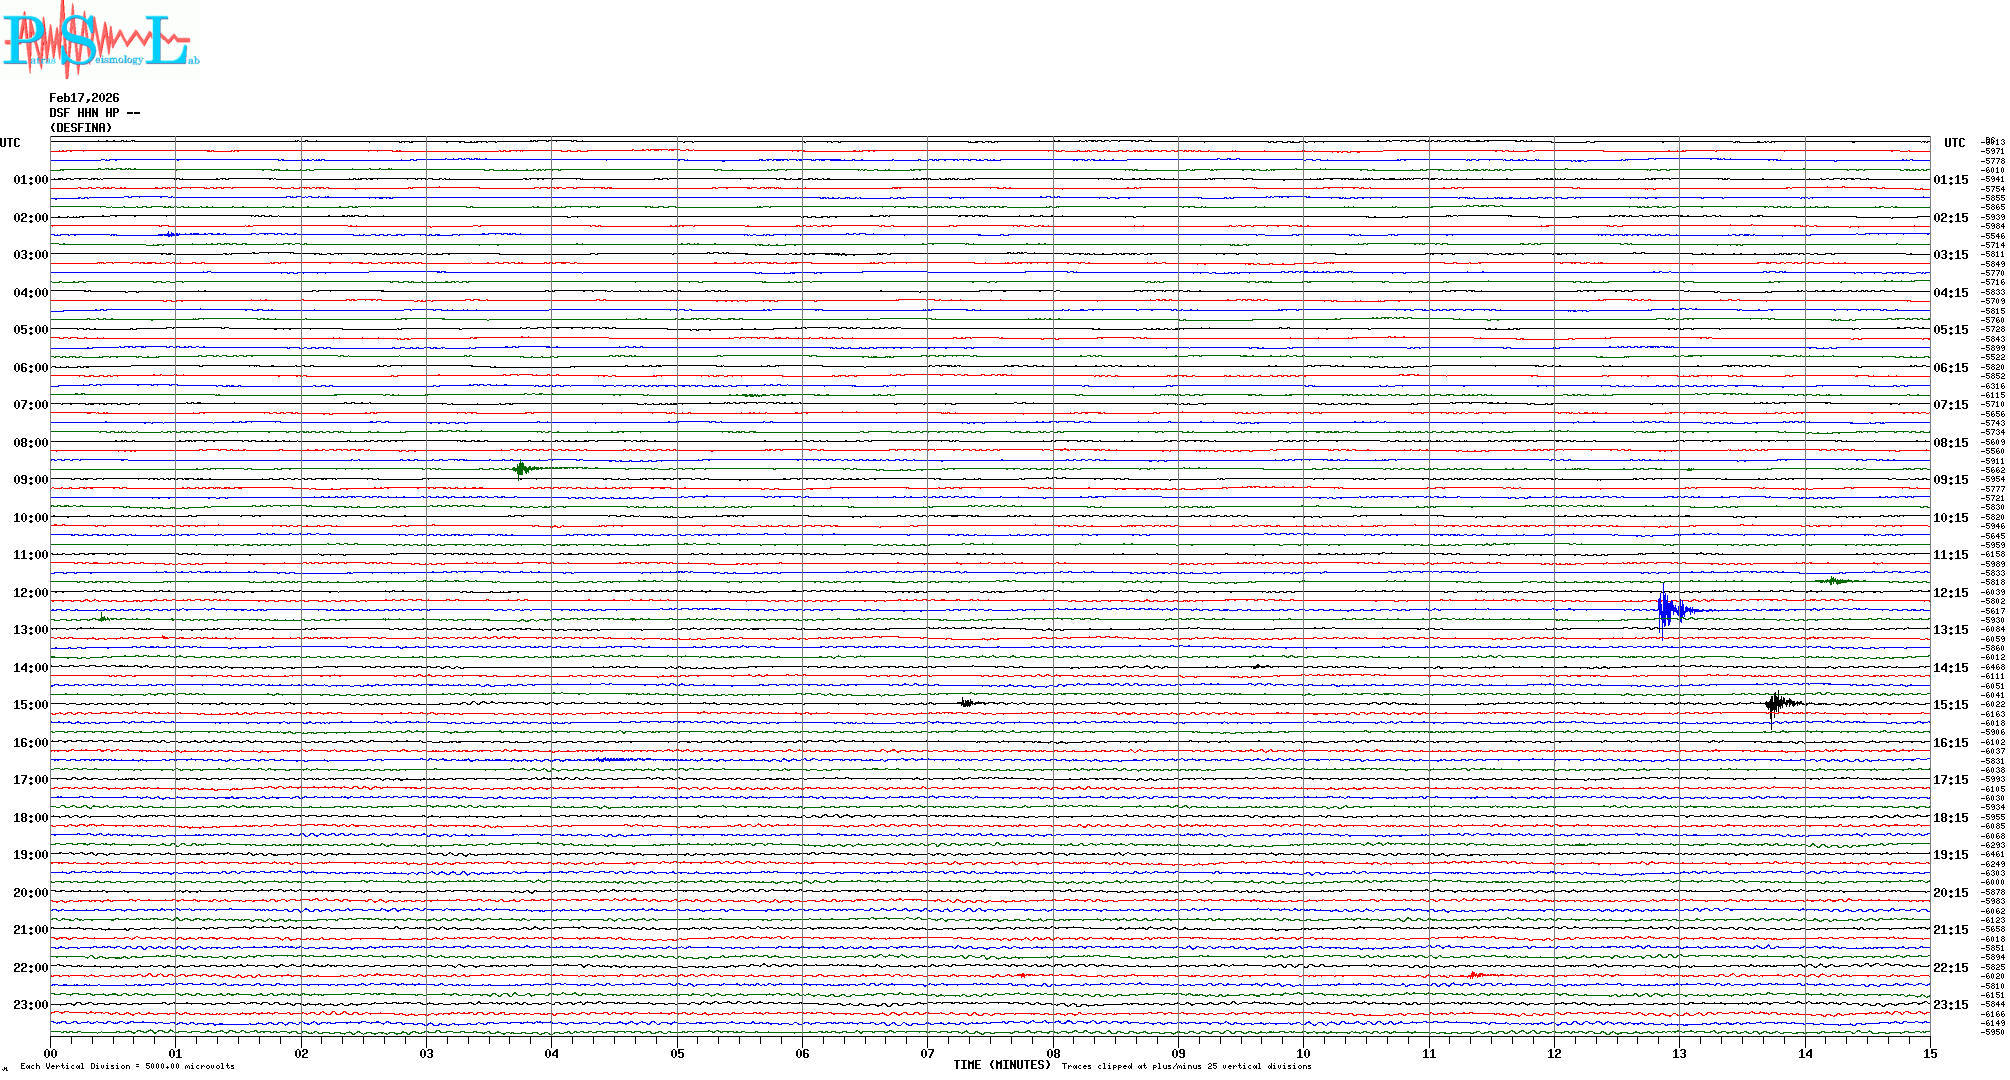Image resolution: width=2010 pixels, height=1080 pixels.
Task: Click minute 08 on the bottom axis
Action: [1053, 1053]
